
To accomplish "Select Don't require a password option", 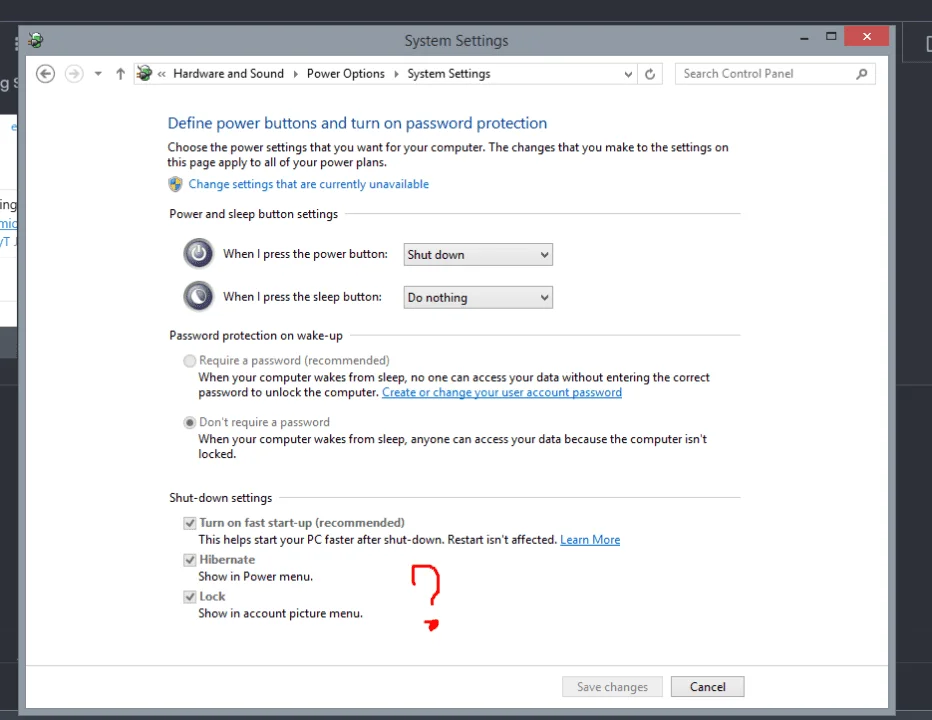I will pos(190,422).
